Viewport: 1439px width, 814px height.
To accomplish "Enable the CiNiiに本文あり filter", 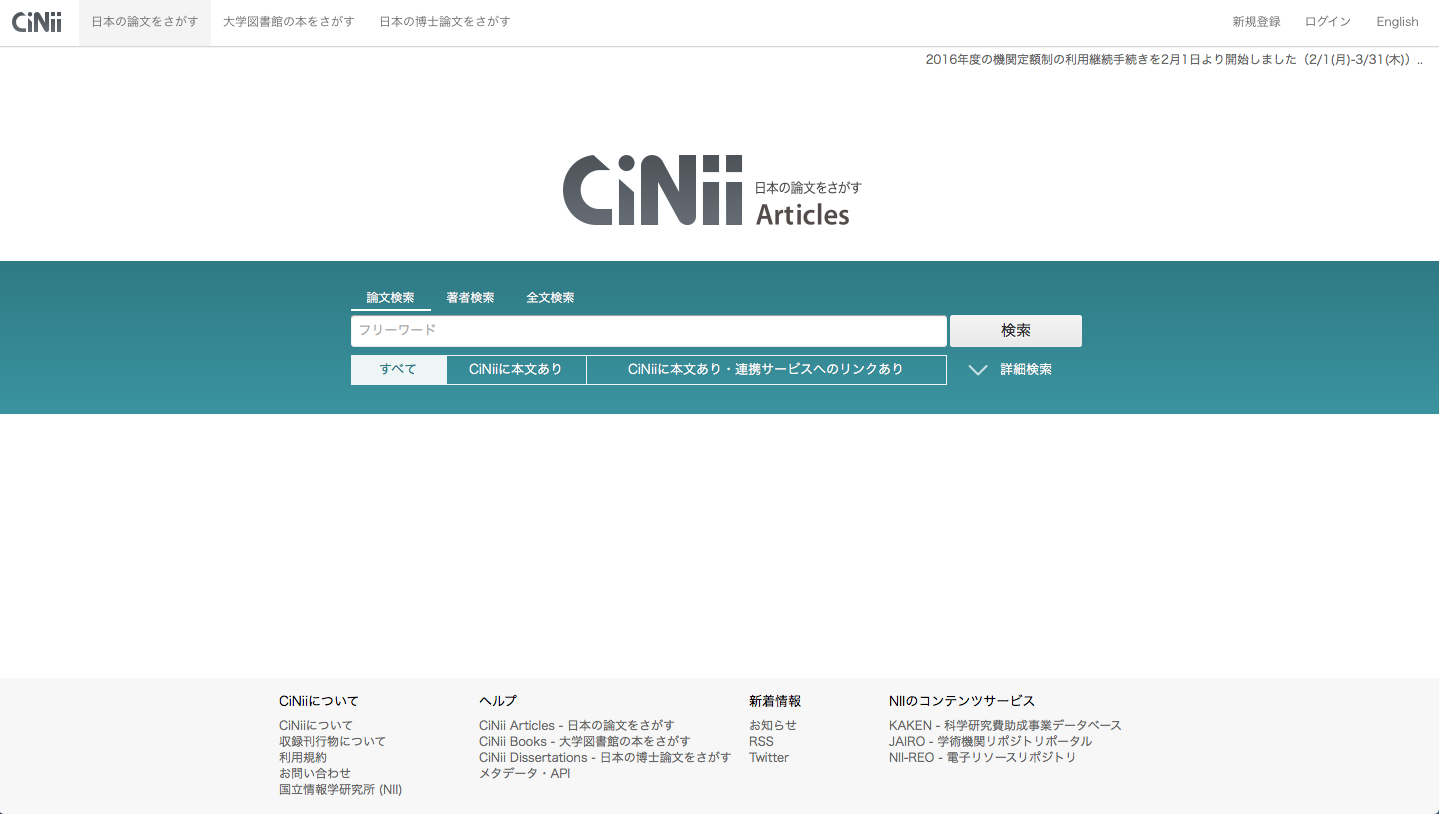I will point(516,369).
